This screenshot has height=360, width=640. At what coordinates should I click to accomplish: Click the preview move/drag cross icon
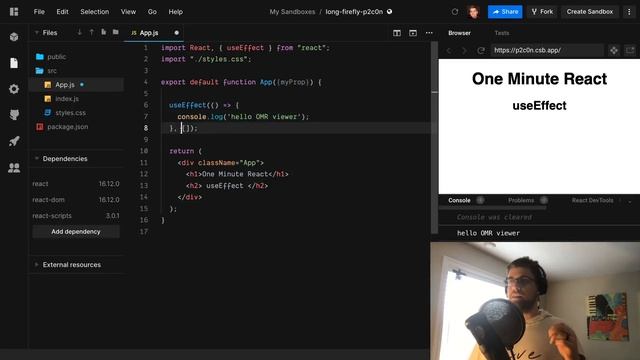tap(614, 51)
